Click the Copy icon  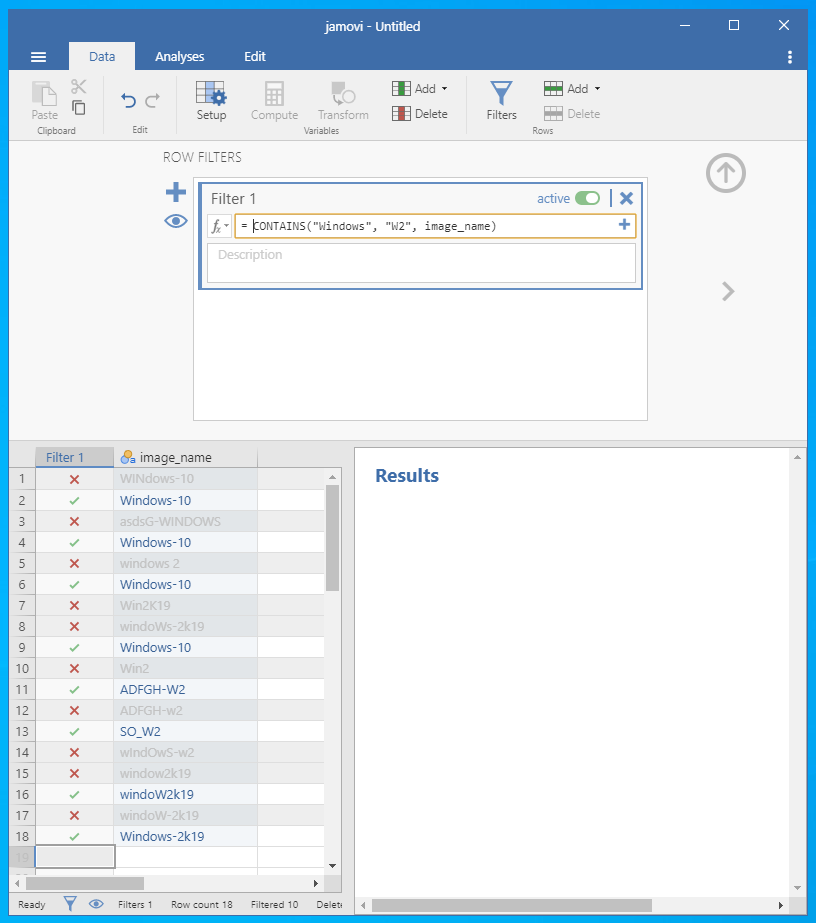click(x=78, y=108)
